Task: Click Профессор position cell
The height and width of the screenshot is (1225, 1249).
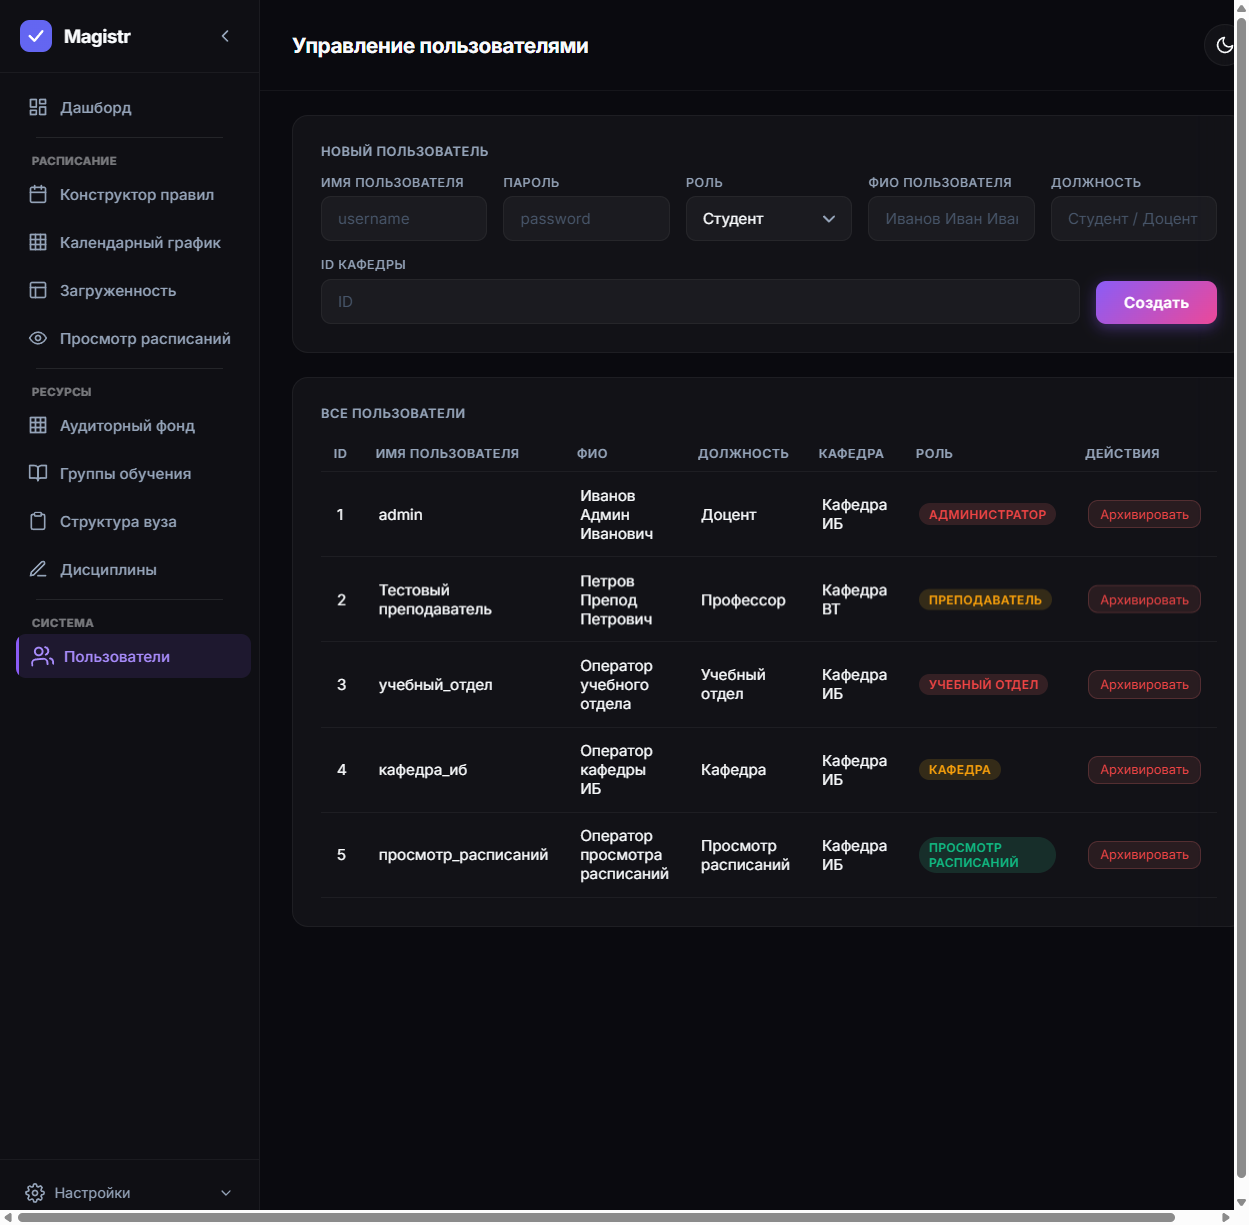Action: coord(743,600)
